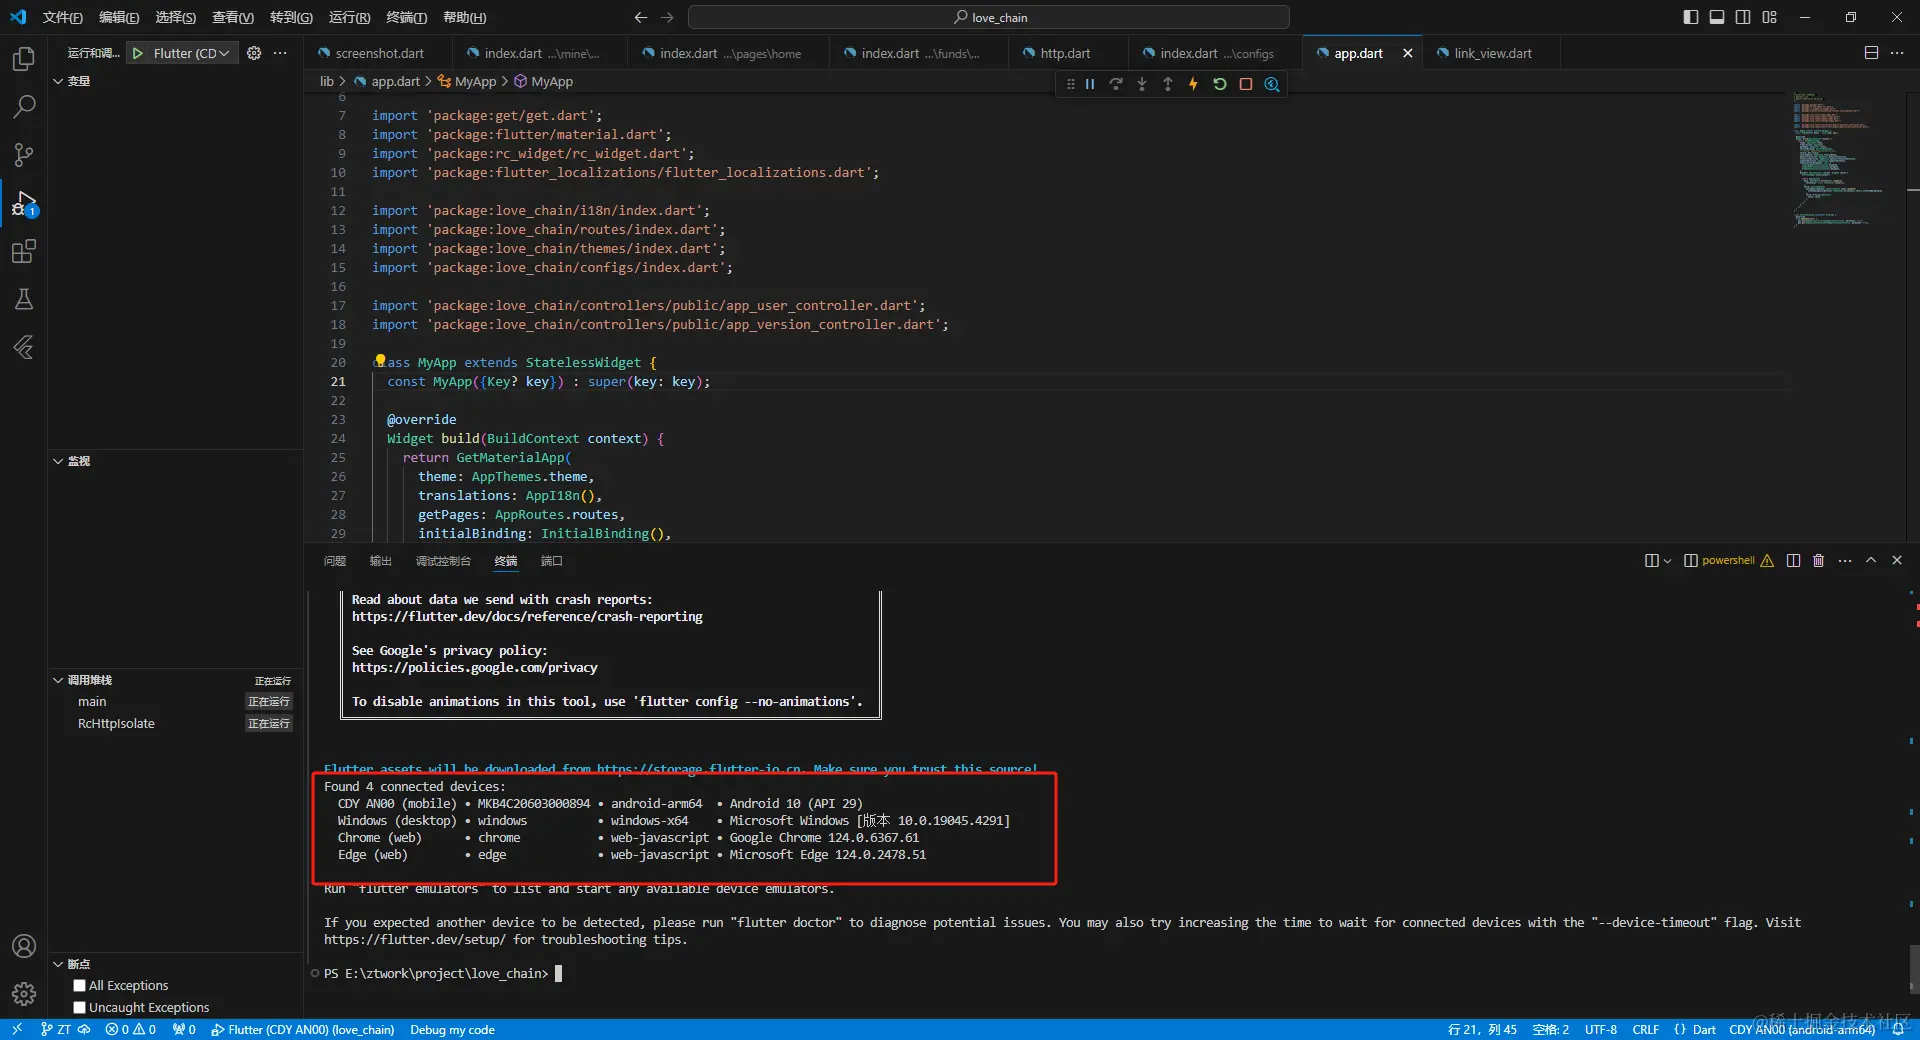The height and width of the screenshot is (1040, 1920).
Task: Kill terminal with the trash icon
Action: 1818,561
